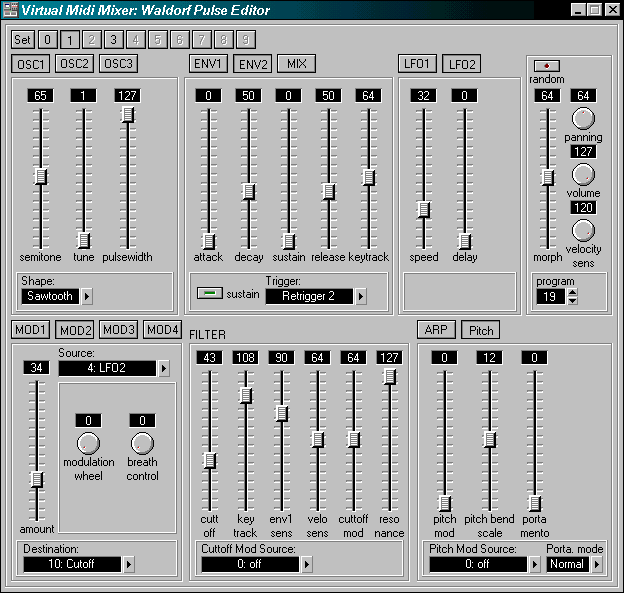Switch to the LFO1 tab
Viewport: 624px width, 593px height.
click(417, 64)
